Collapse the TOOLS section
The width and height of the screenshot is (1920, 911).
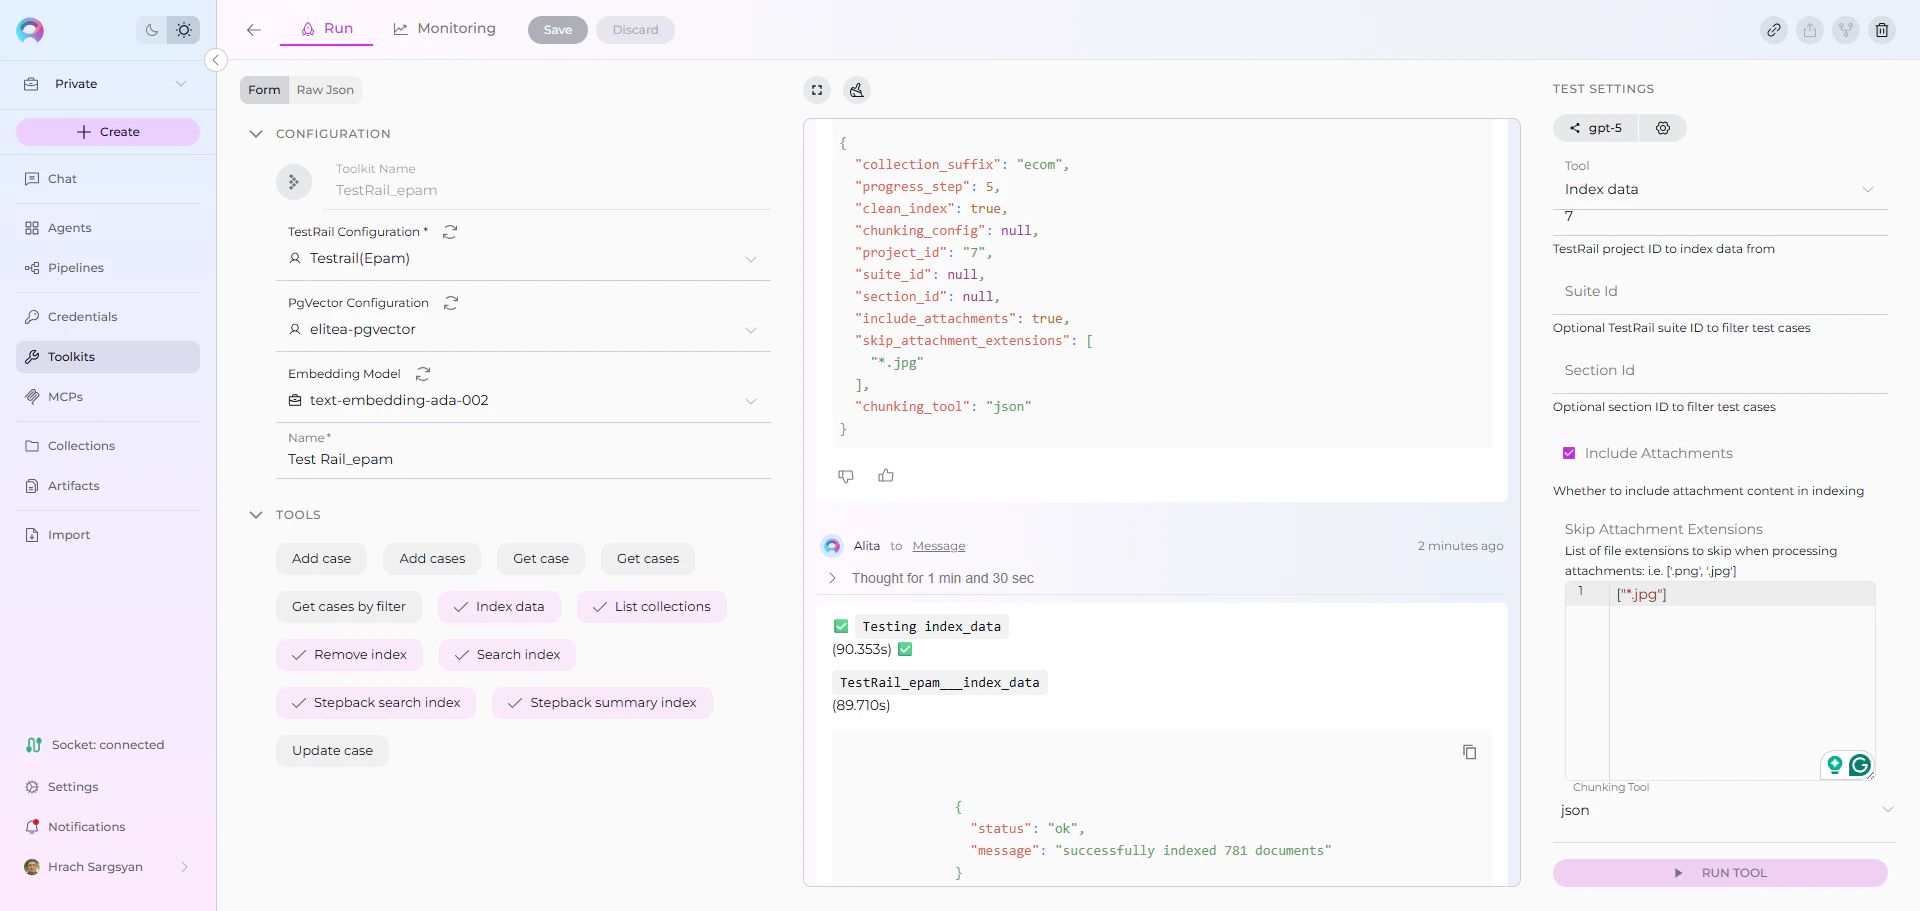tap(256, 515)
